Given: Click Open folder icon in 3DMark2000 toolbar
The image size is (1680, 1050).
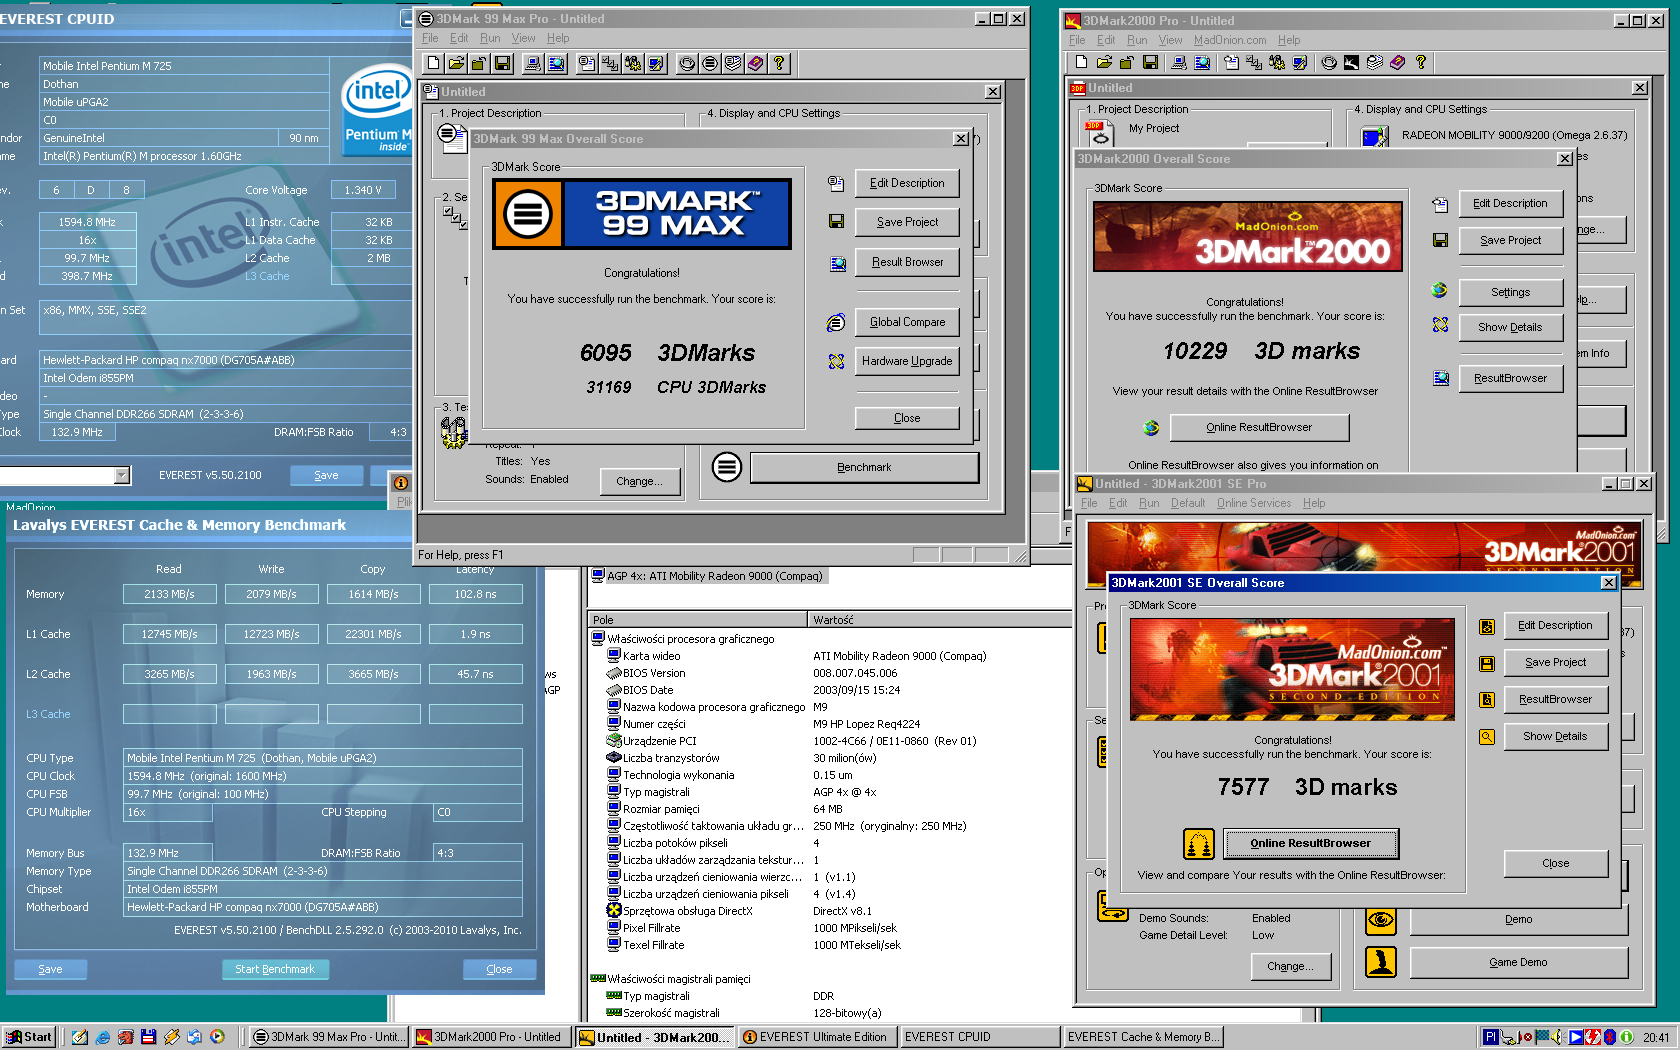Looking at the screenshot, I should point(1104,62).
